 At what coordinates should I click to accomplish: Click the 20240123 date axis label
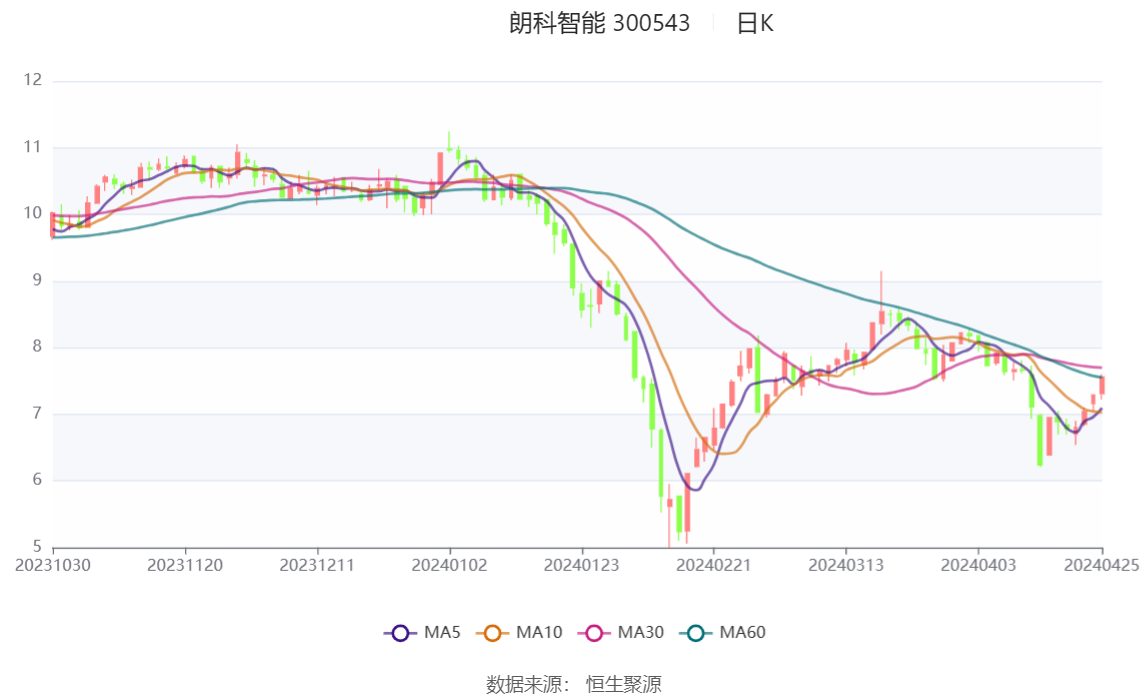(582, 566)
